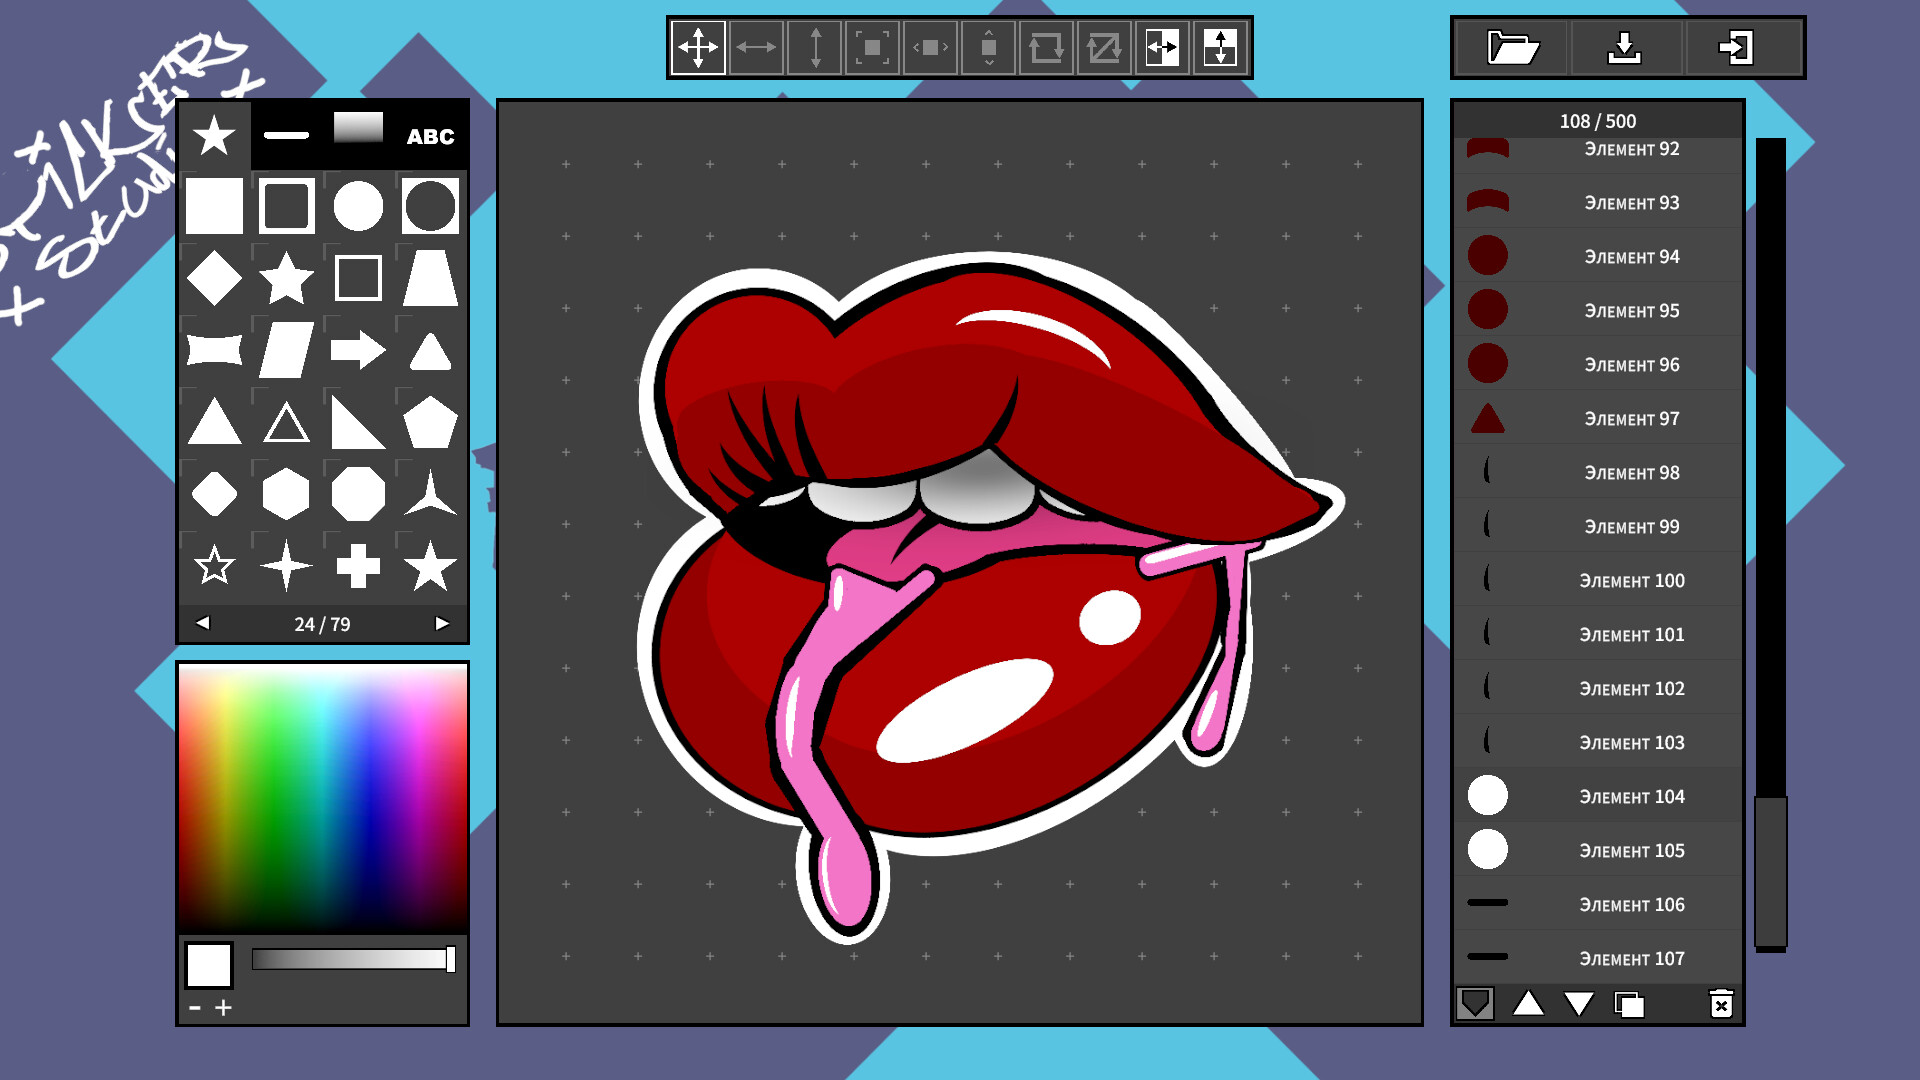Delete the selected element with trash icon

click(x=1721, y=1005)
